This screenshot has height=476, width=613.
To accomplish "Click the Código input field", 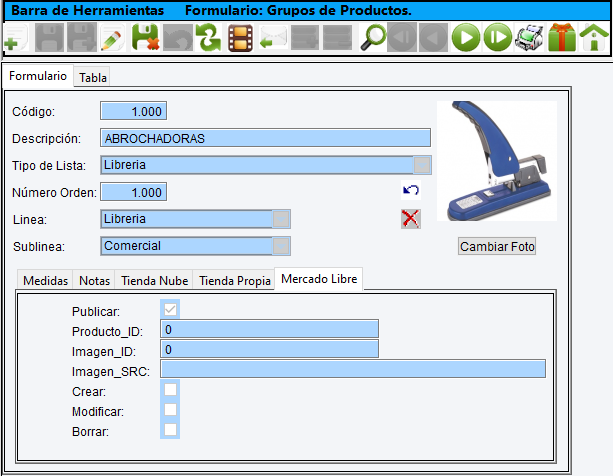I will [133, 111].
